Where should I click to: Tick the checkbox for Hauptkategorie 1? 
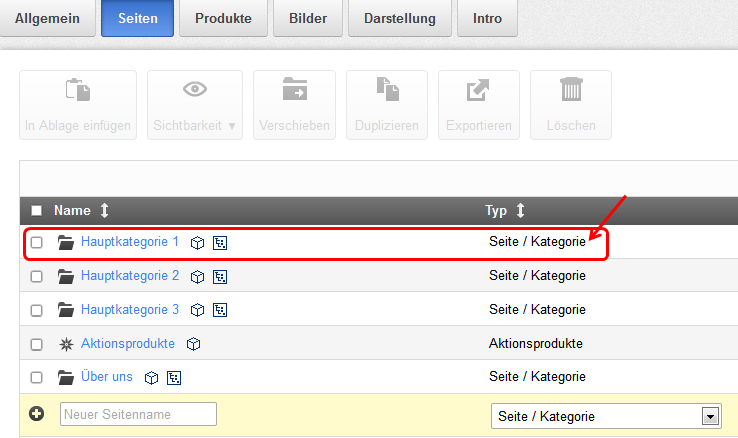pyautogui.click(x=37, y=242)
